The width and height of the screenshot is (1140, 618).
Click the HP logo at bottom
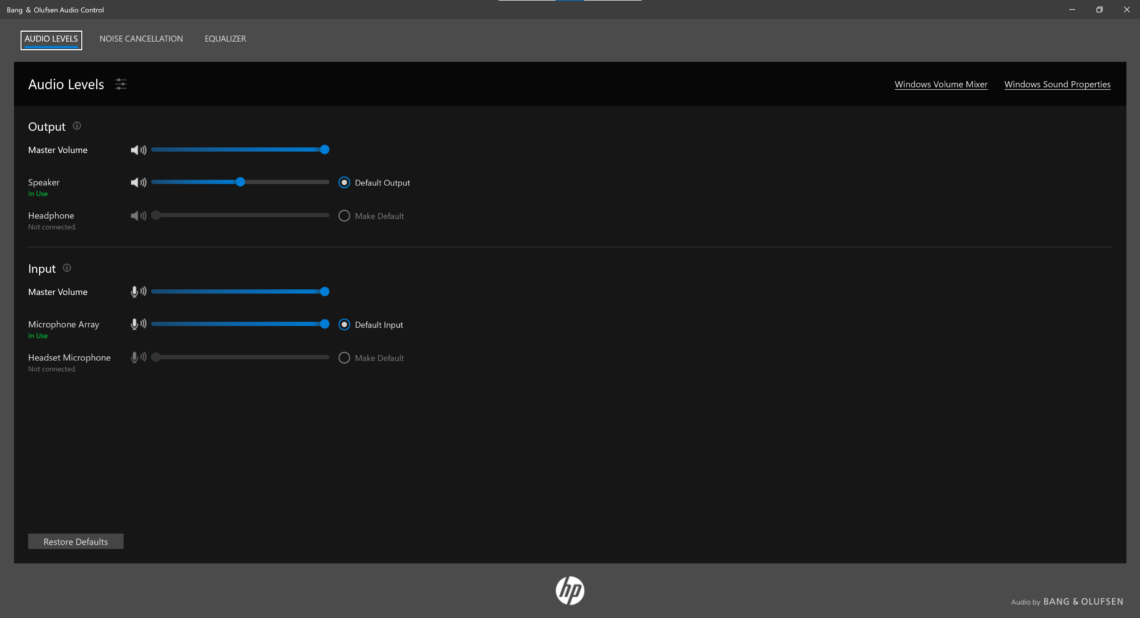coord(570,591)
